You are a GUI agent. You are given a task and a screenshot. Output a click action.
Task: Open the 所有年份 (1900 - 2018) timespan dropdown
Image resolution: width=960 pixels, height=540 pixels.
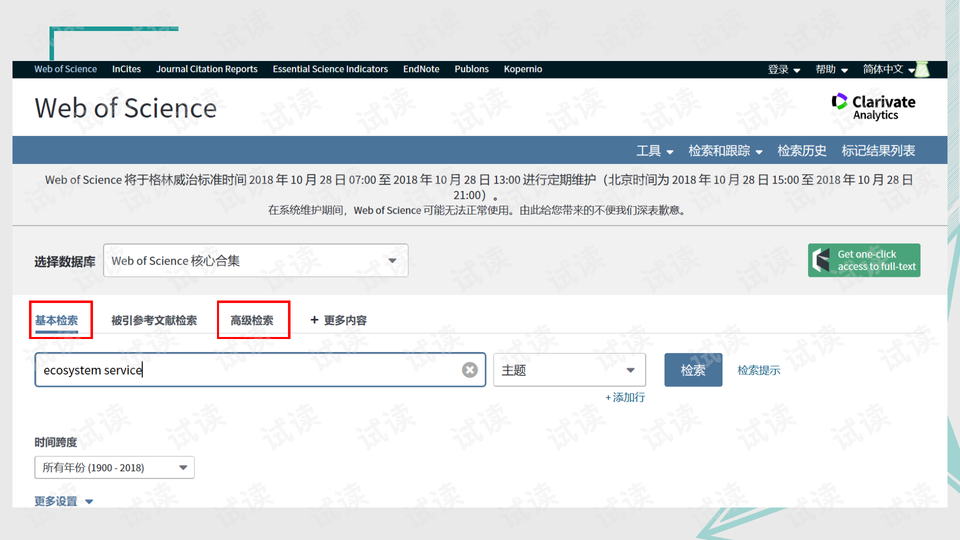click(114, 468)
